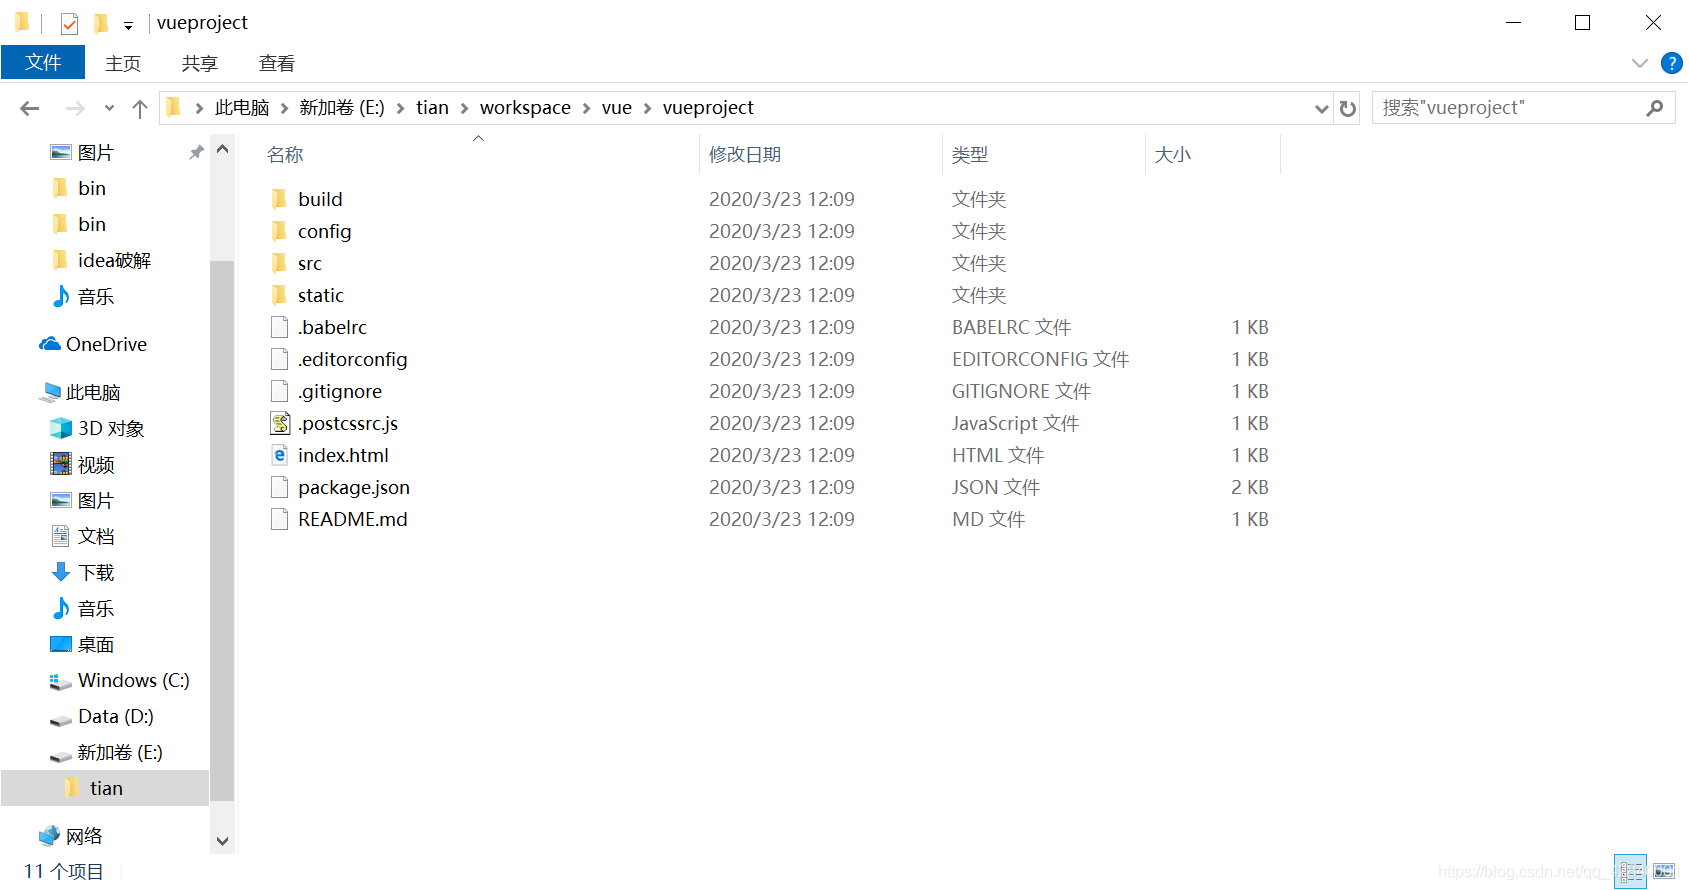Select tian folder in navigation tree
This screenshot has width=1689, height=890.
[x=106, y=788]
